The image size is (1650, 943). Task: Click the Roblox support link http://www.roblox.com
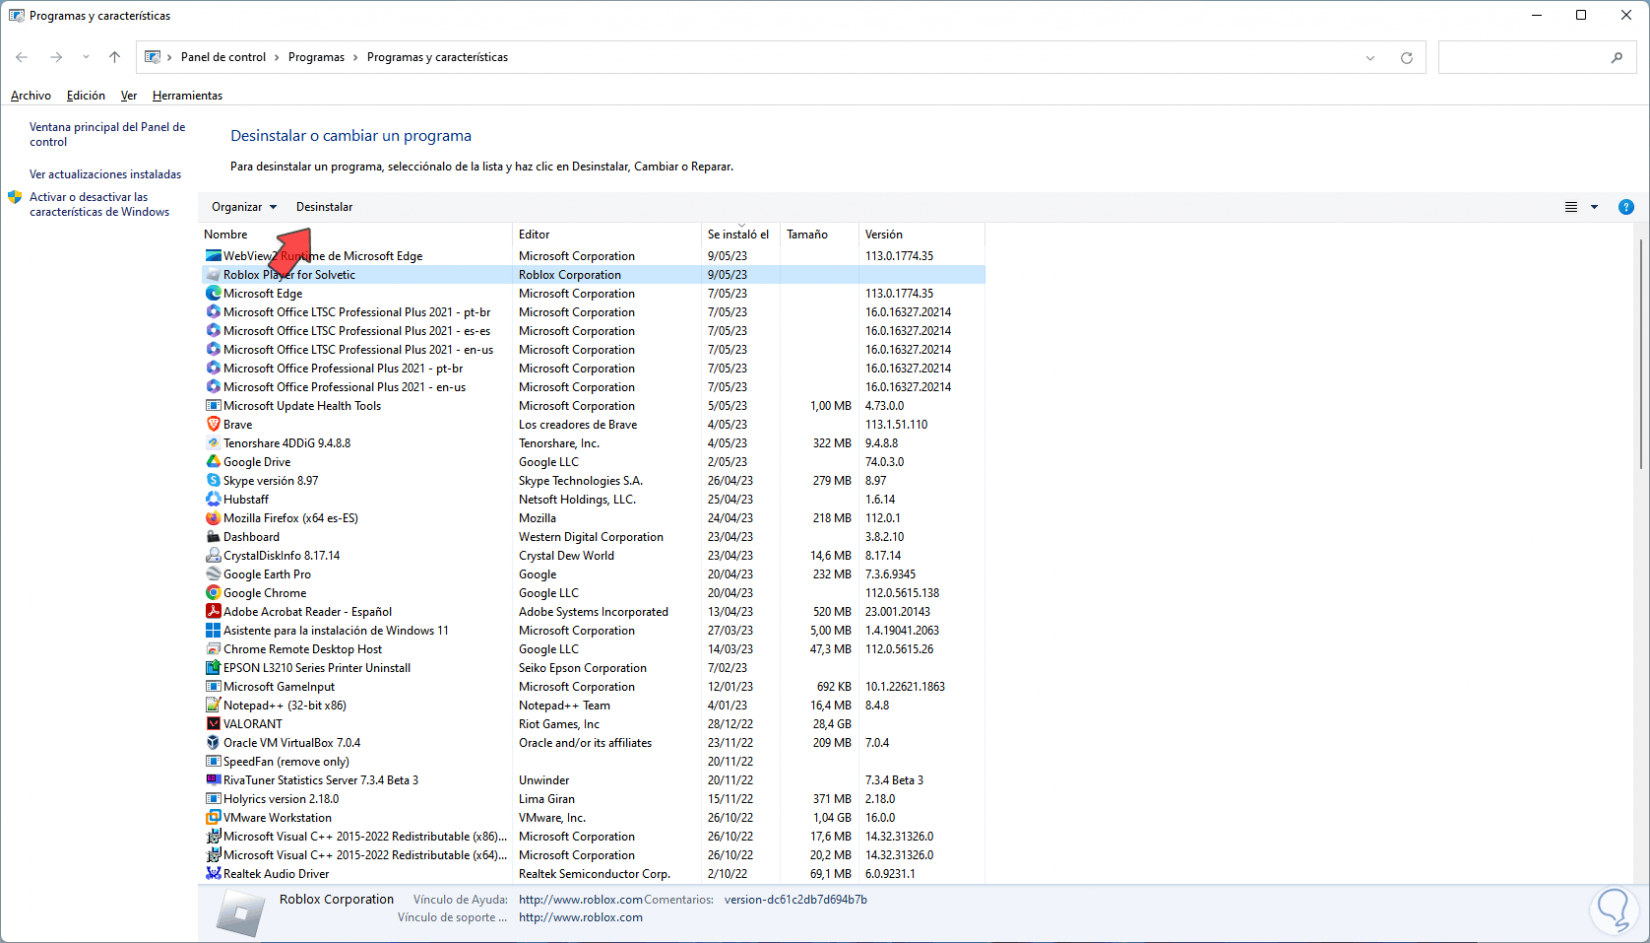click(x=581, y=918)
